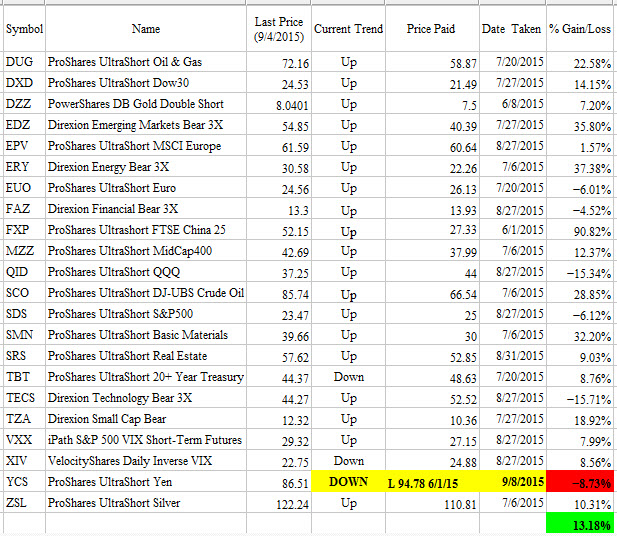Select the -6.12% loss cell

point(581,314)
